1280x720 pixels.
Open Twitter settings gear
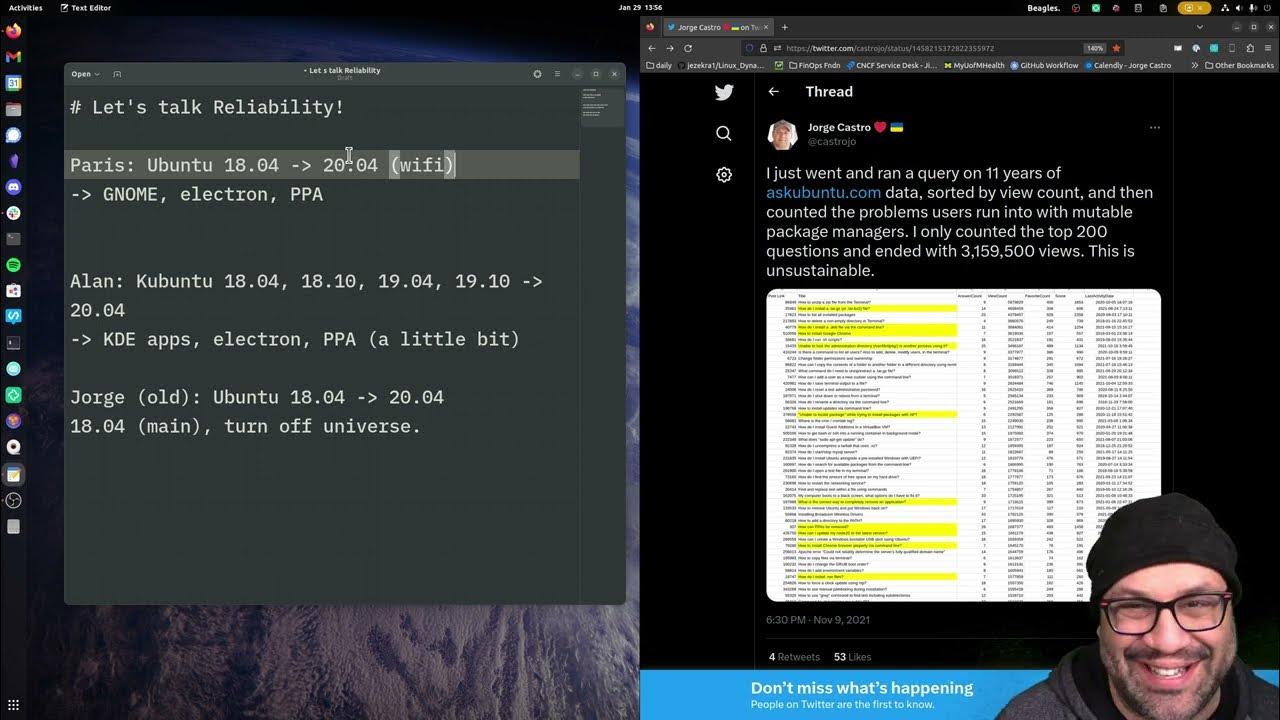pyautogui.click(x=724, y=174)
